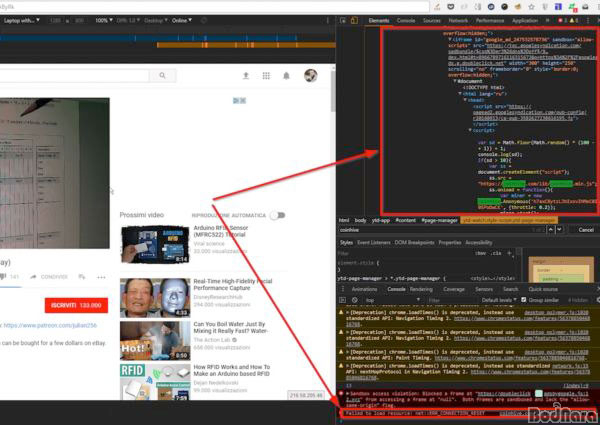Collapse the #document node triangle
Image resolution: width=600 pixels, height=425 pixels.
point(455,81)
